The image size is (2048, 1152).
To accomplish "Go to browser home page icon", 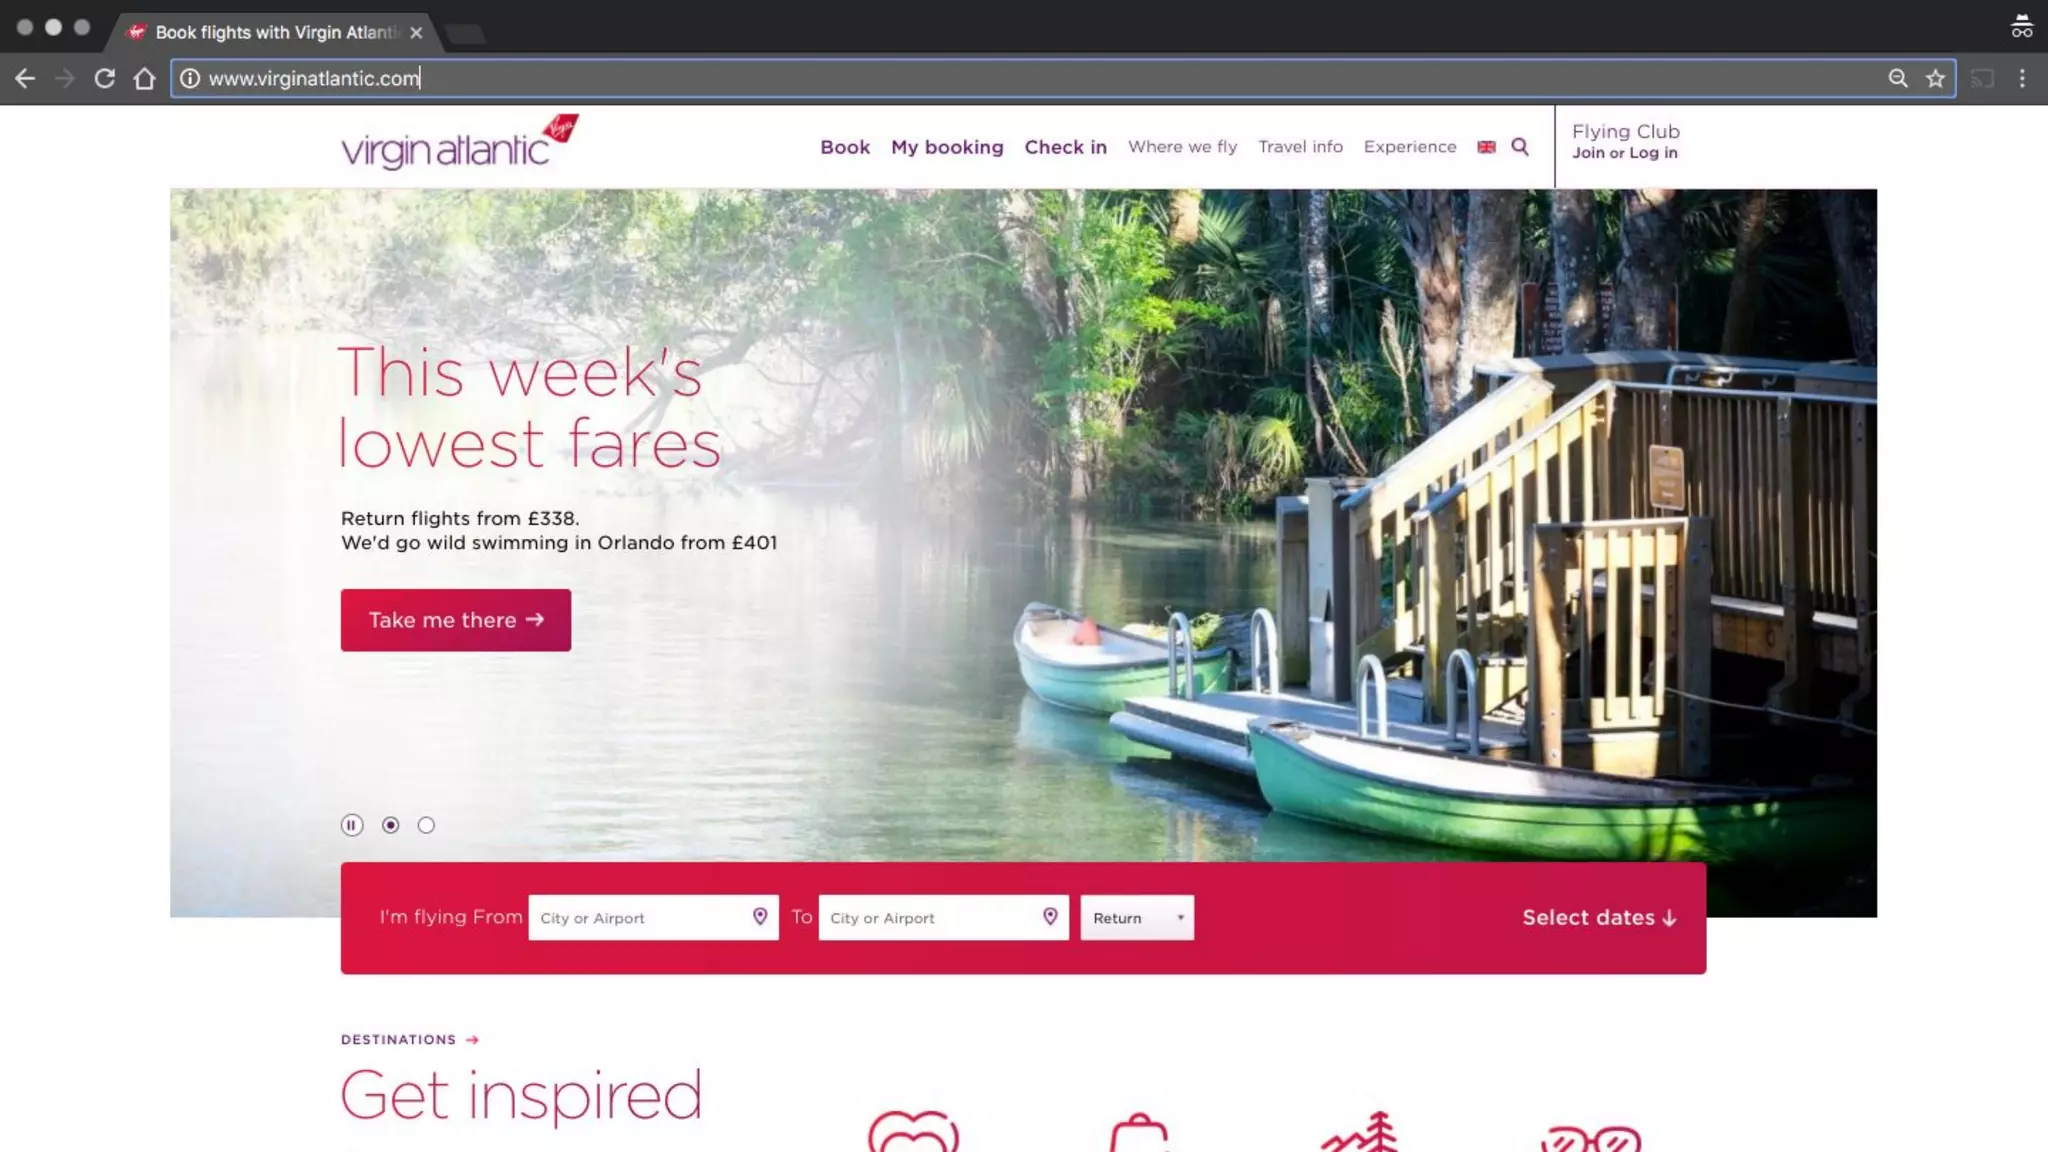I will 145,78.
